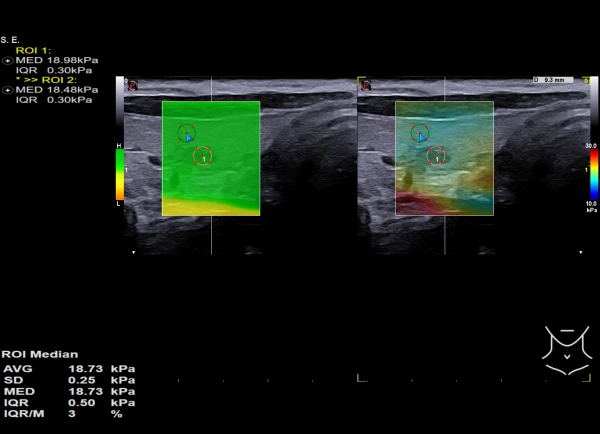
Task: Click the plus icon beside ROI 2 MED
Action: pyautogui.click(x=6, y=90)
